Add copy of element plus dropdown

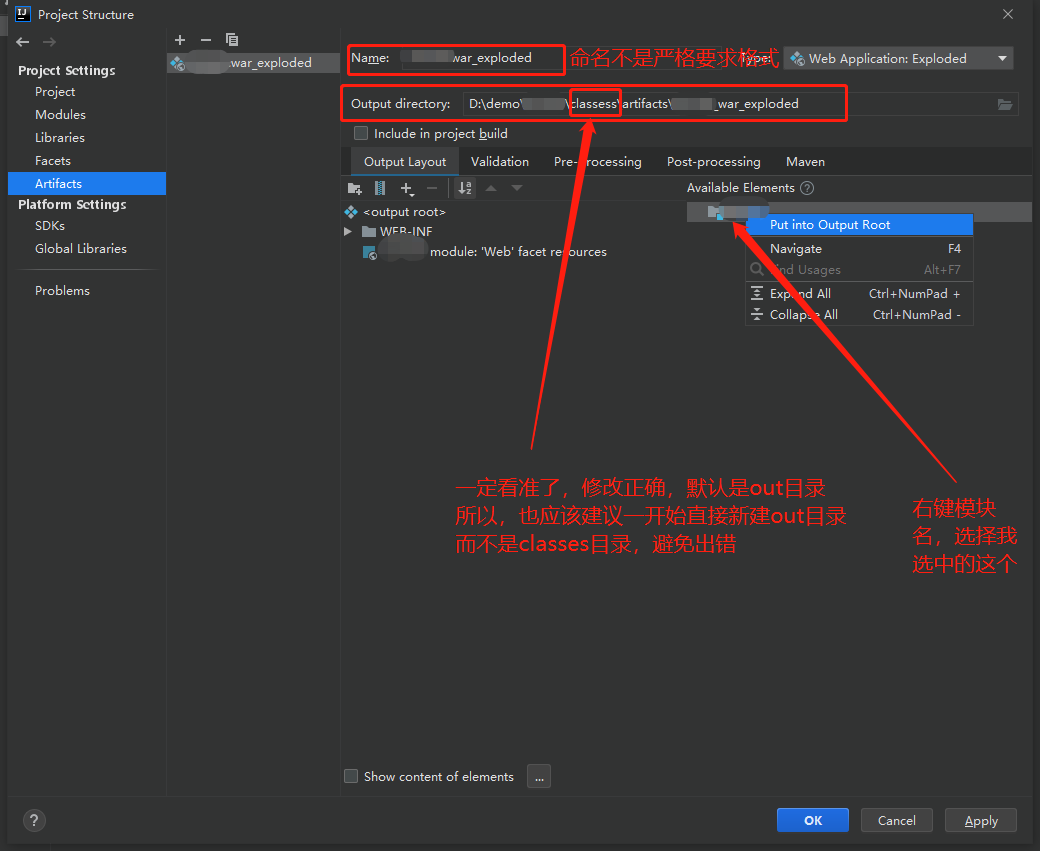(x=407, y=189)
